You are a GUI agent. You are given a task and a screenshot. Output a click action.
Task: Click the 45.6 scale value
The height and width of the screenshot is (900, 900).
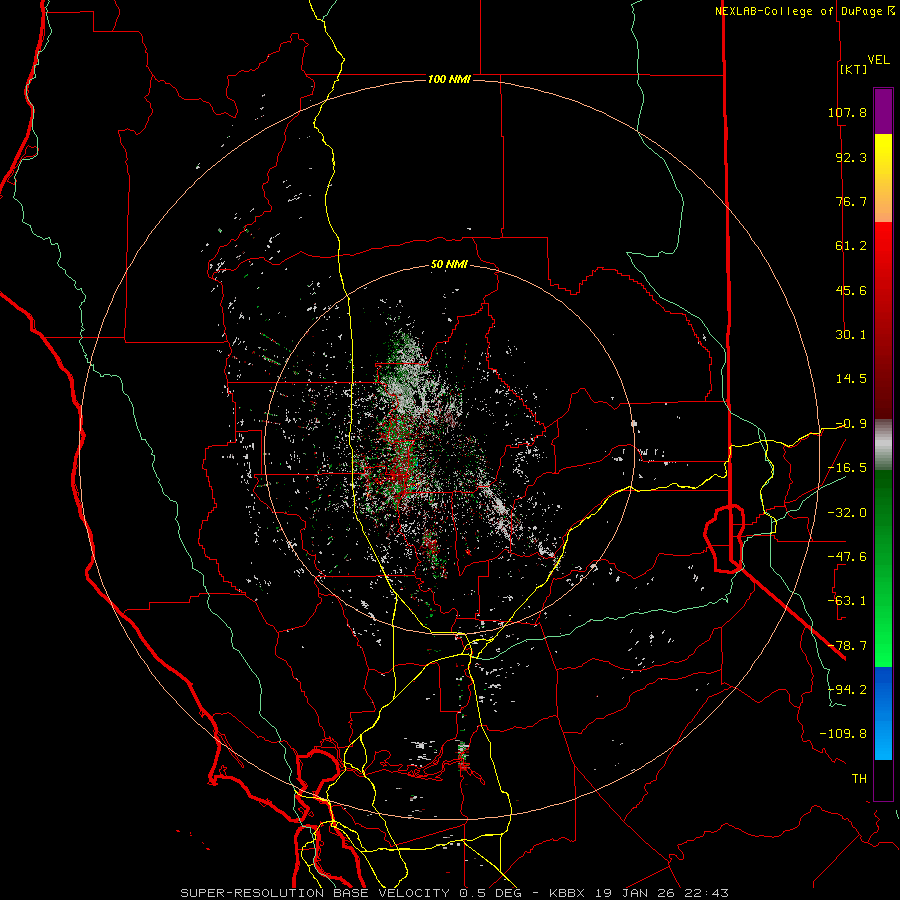(x=851, y=290)
